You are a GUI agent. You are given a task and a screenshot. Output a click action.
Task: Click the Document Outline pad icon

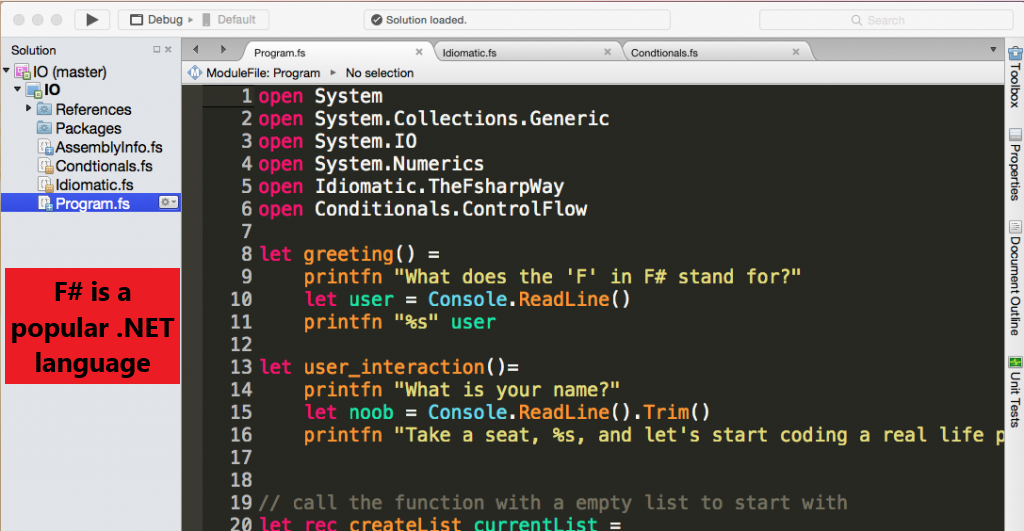pos(1015,227)
